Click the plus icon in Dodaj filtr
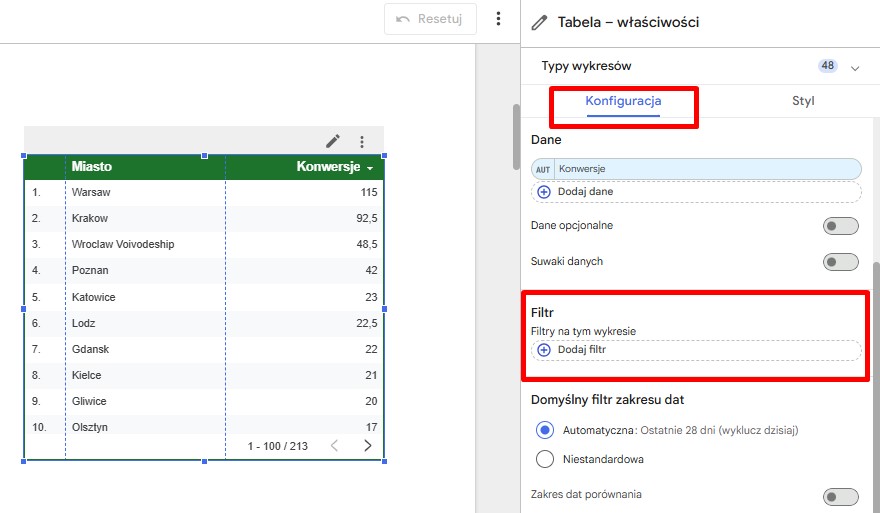Screen dimensions: 880x513 544,350
